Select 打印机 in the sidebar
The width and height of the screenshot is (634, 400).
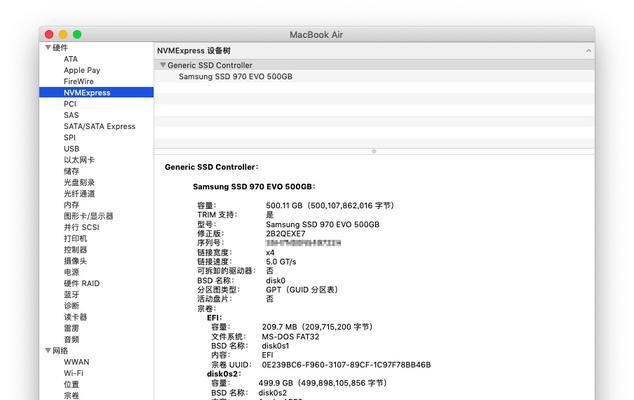tap(75, 238)
